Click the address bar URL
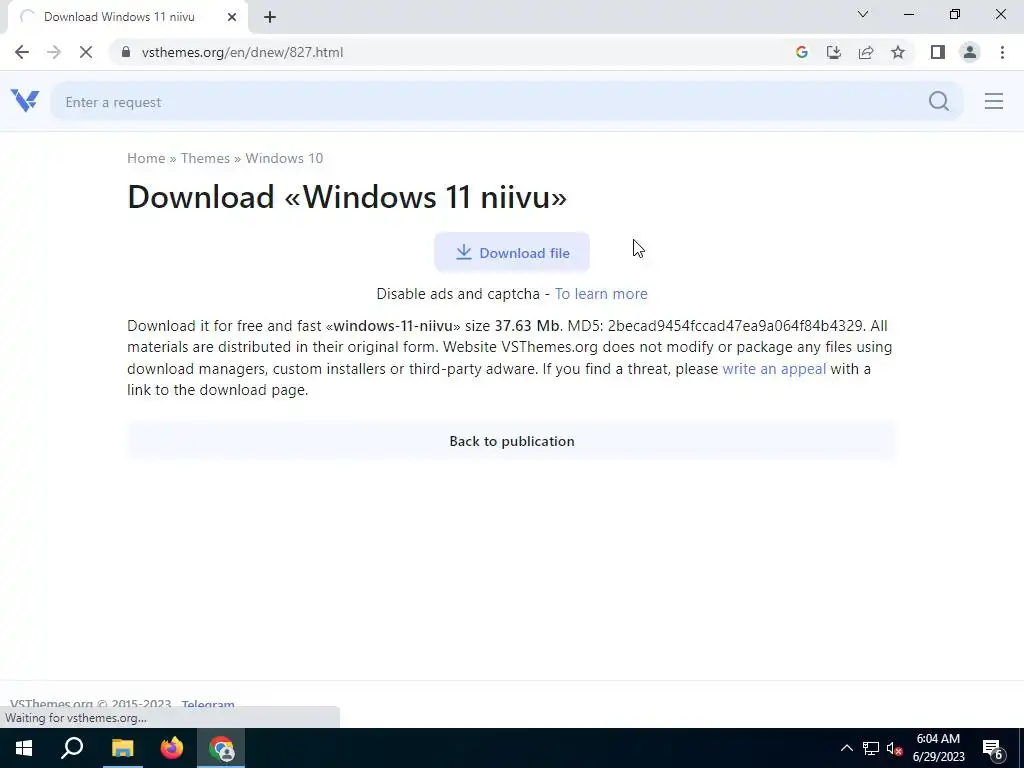Image resolution: width=1024 pixels, height=768 pixels. pos(242,52)
